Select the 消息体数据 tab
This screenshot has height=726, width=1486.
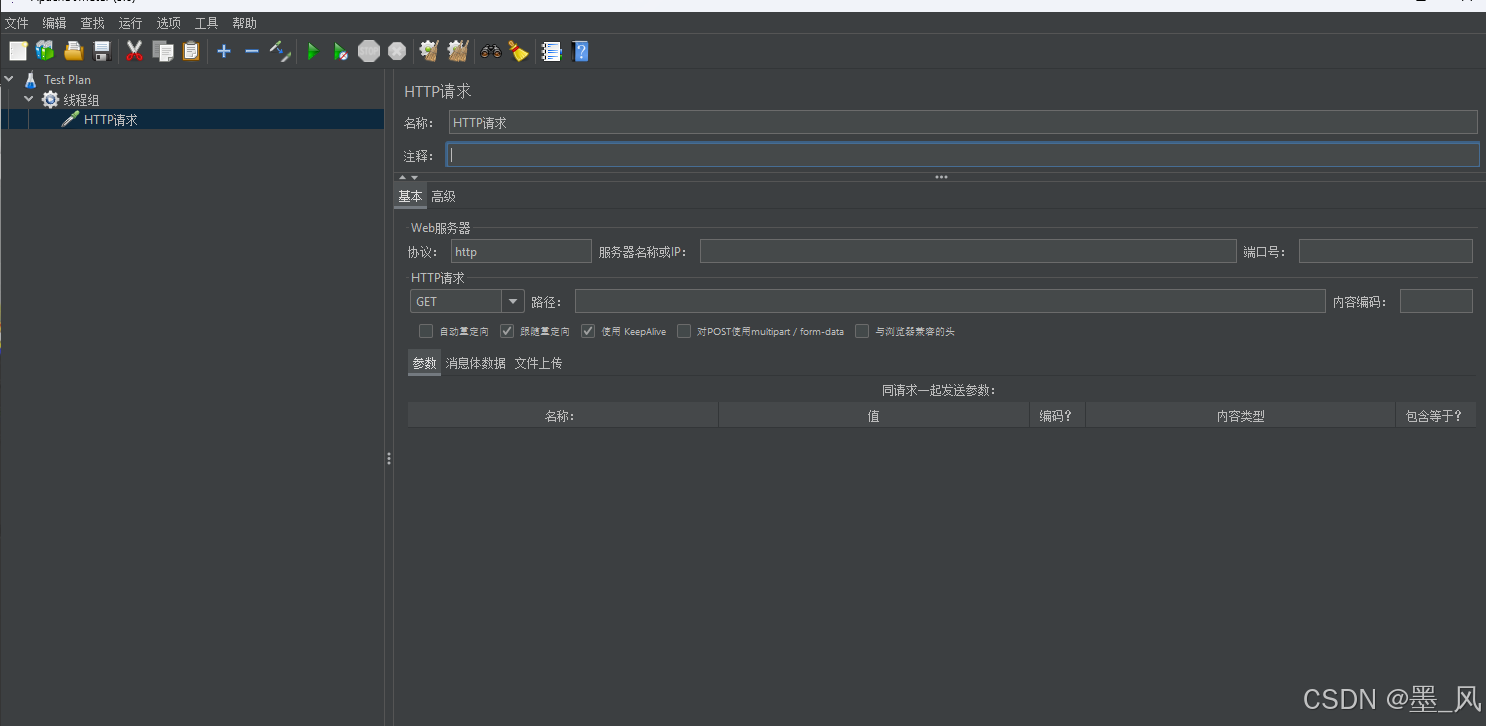475,363
